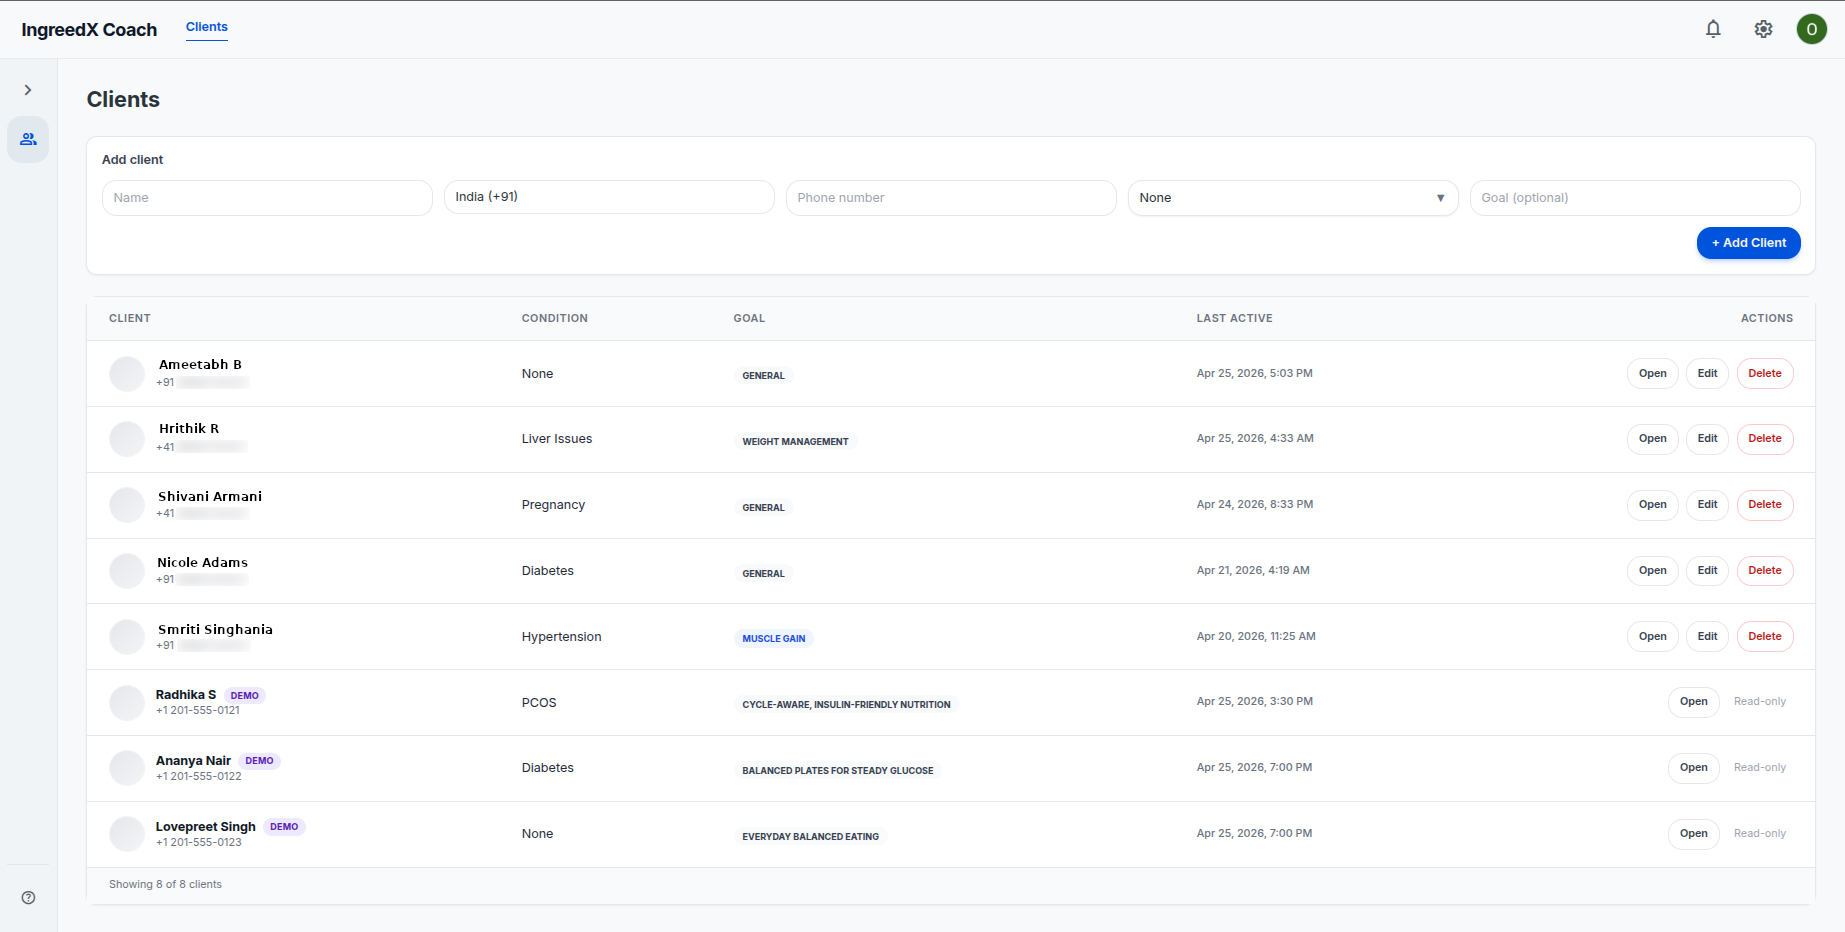The width and height of the screenshot is (1845, 932).
Task: Delete client Ameetabh B
Action: coord(1764,374)
